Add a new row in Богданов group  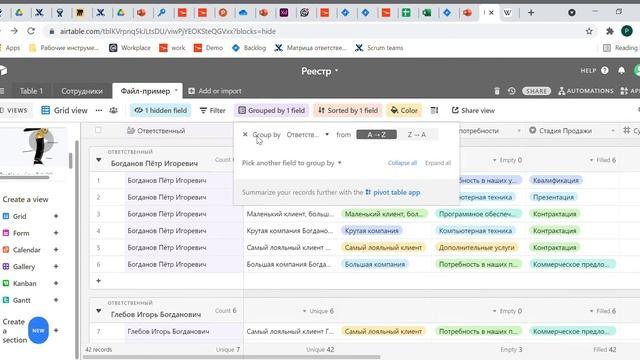tap(98, 281)
